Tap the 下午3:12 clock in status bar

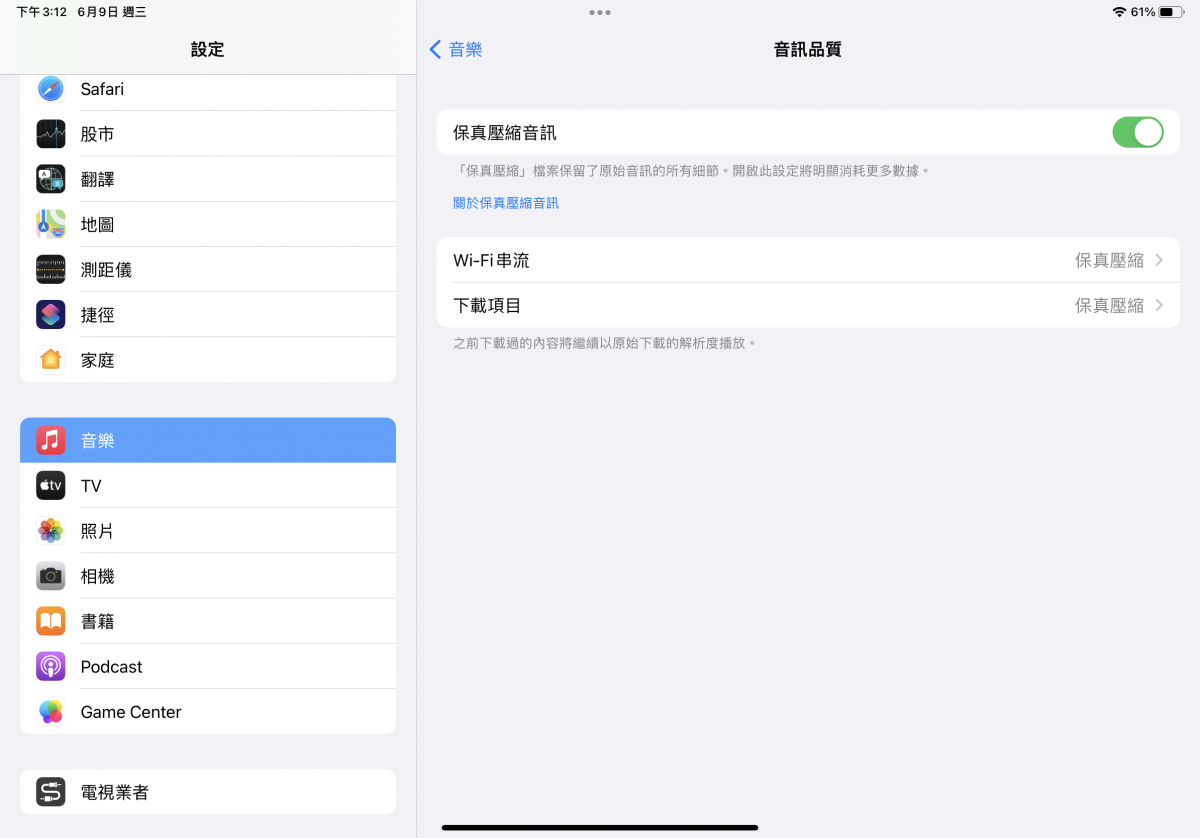(41, 12)
